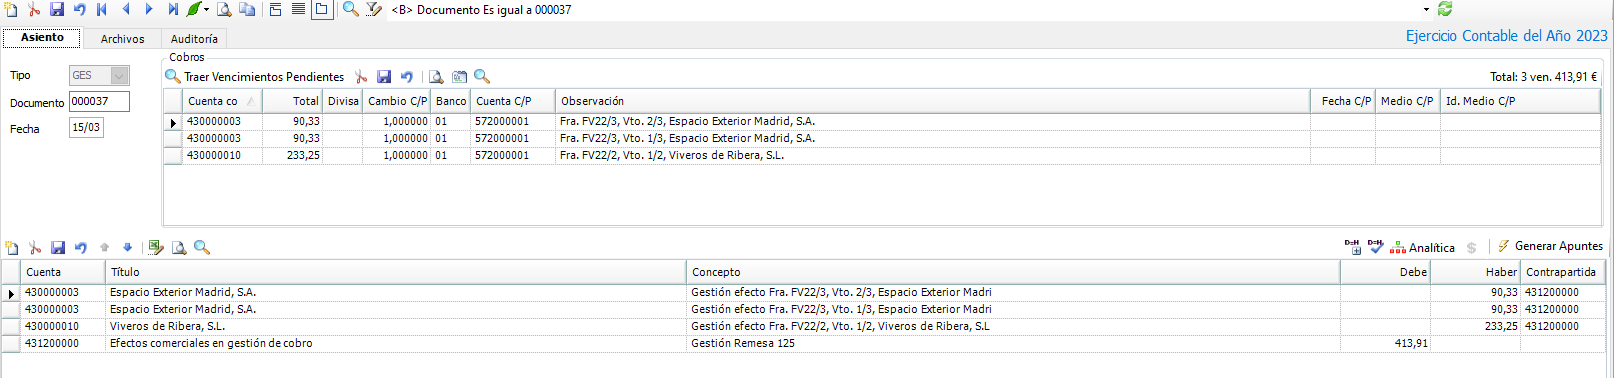Click Generar Apuntes button
Viewport: 1614px width, 378px height.
[1549, 246]
